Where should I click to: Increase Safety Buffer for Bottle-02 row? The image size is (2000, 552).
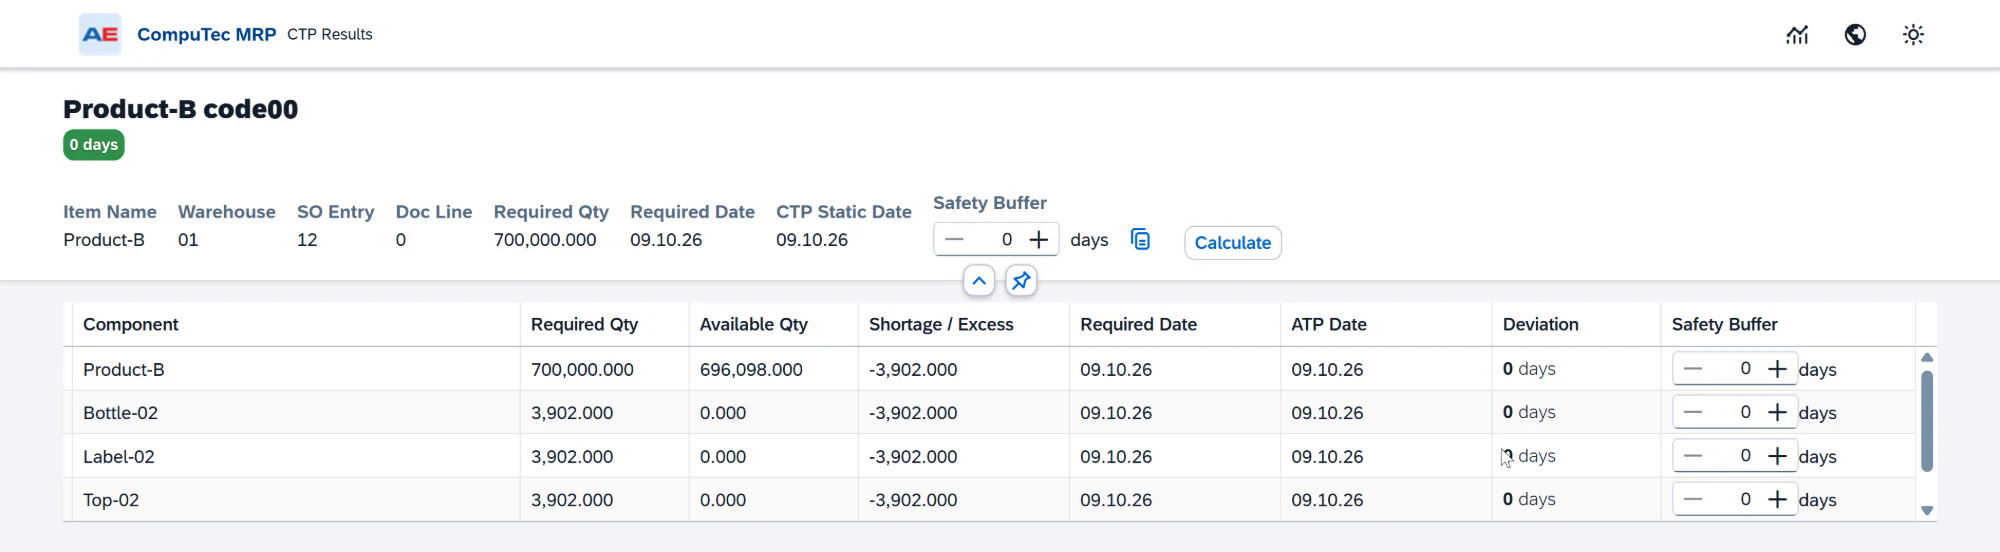(1777, 413)
